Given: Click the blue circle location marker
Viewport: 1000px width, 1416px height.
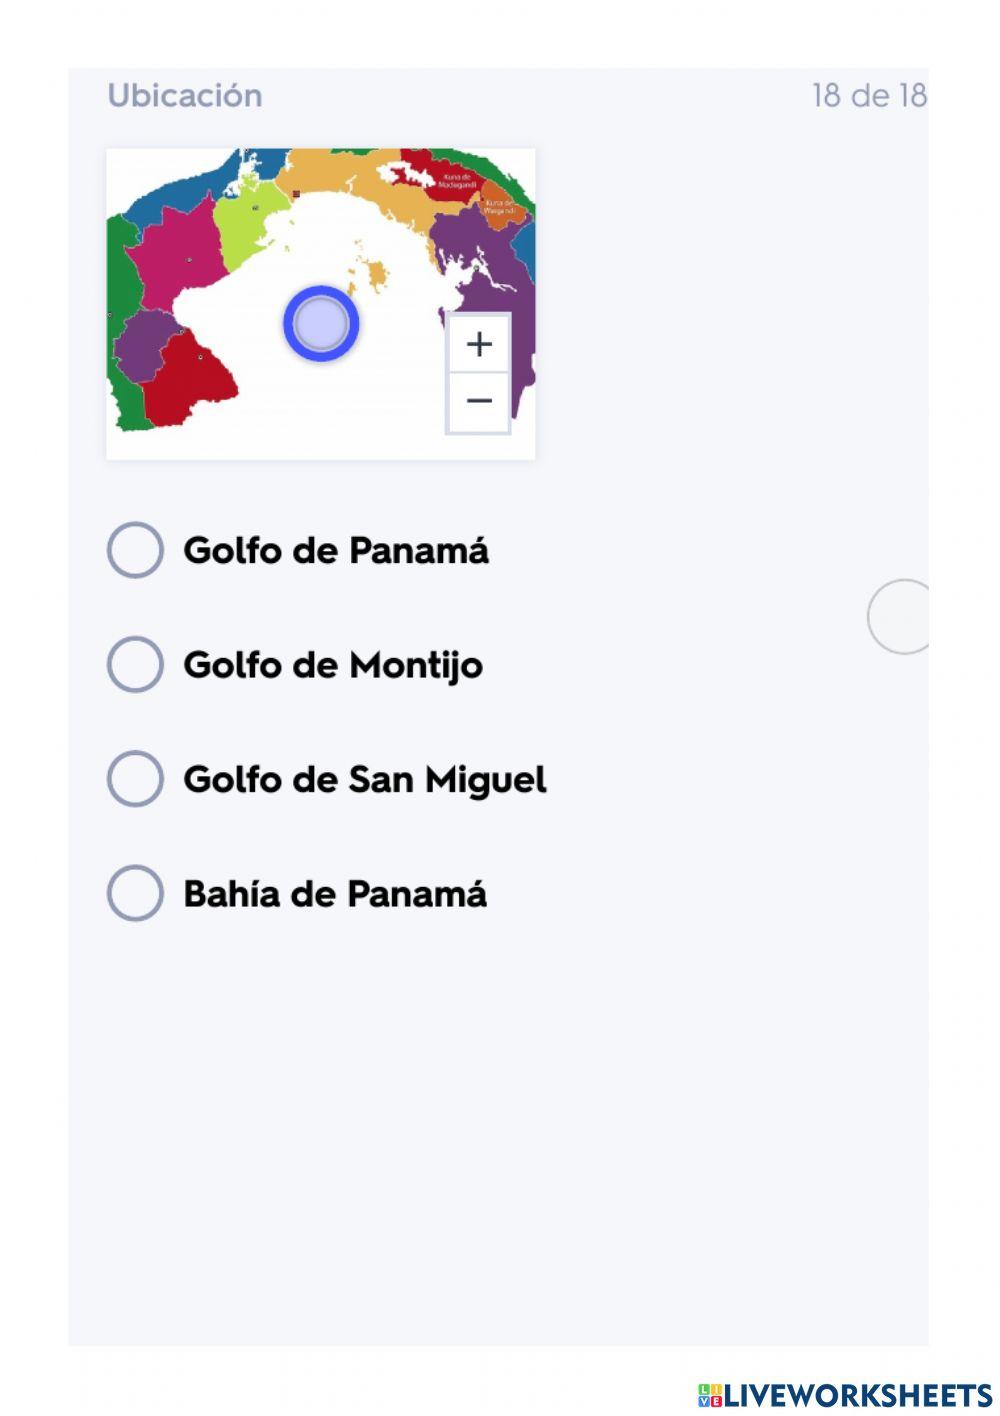Looking at the screenshot, I should coord(321,324).
